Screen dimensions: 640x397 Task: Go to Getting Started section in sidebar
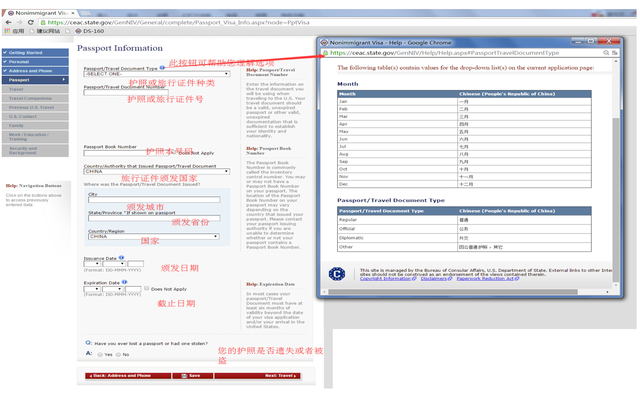tap(35, 53)
